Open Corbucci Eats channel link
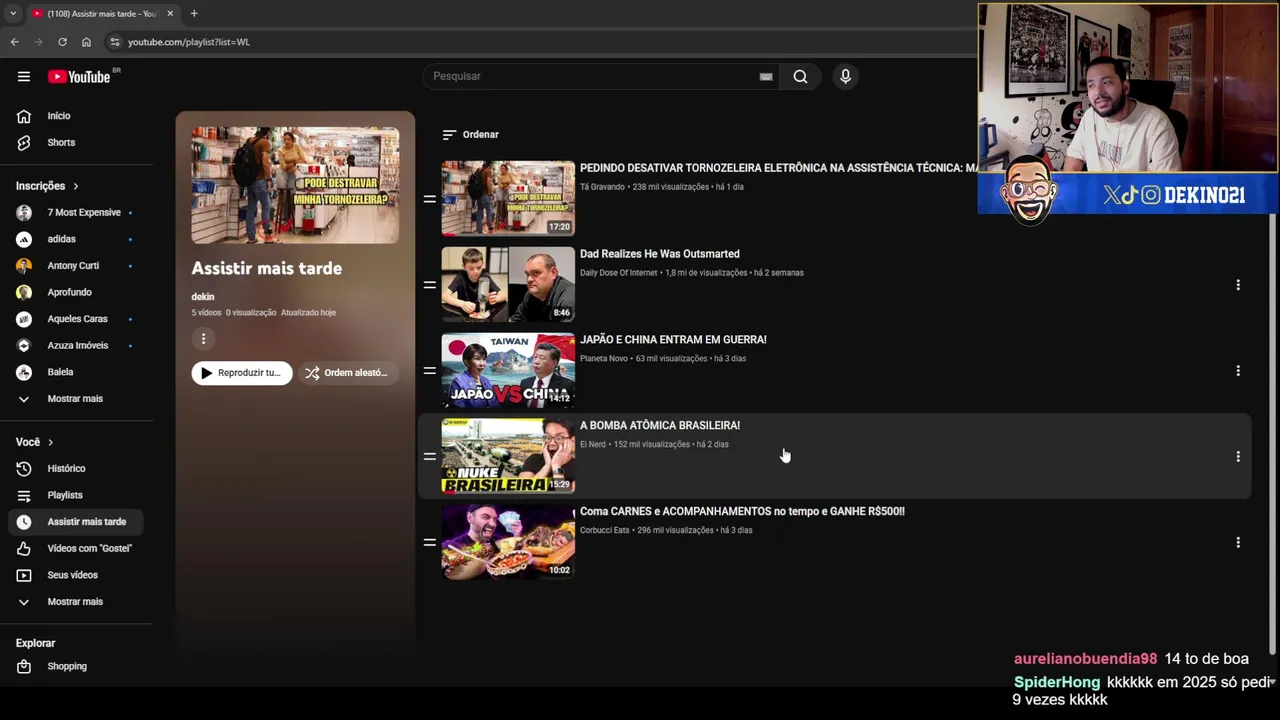This screenshot has height=720, width=1280. 605,531
